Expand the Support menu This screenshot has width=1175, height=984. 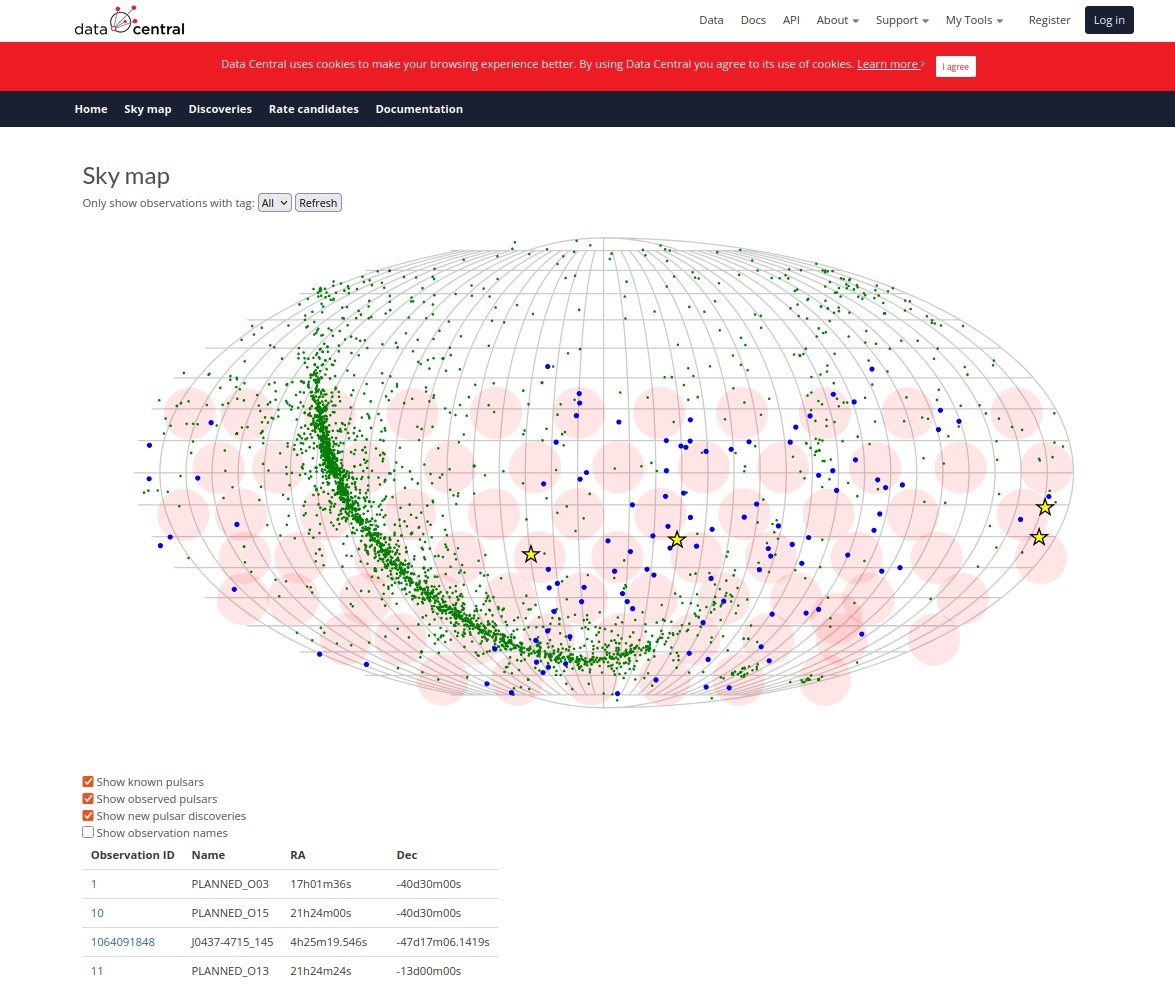pyautogui.click(x=901, y=20)
